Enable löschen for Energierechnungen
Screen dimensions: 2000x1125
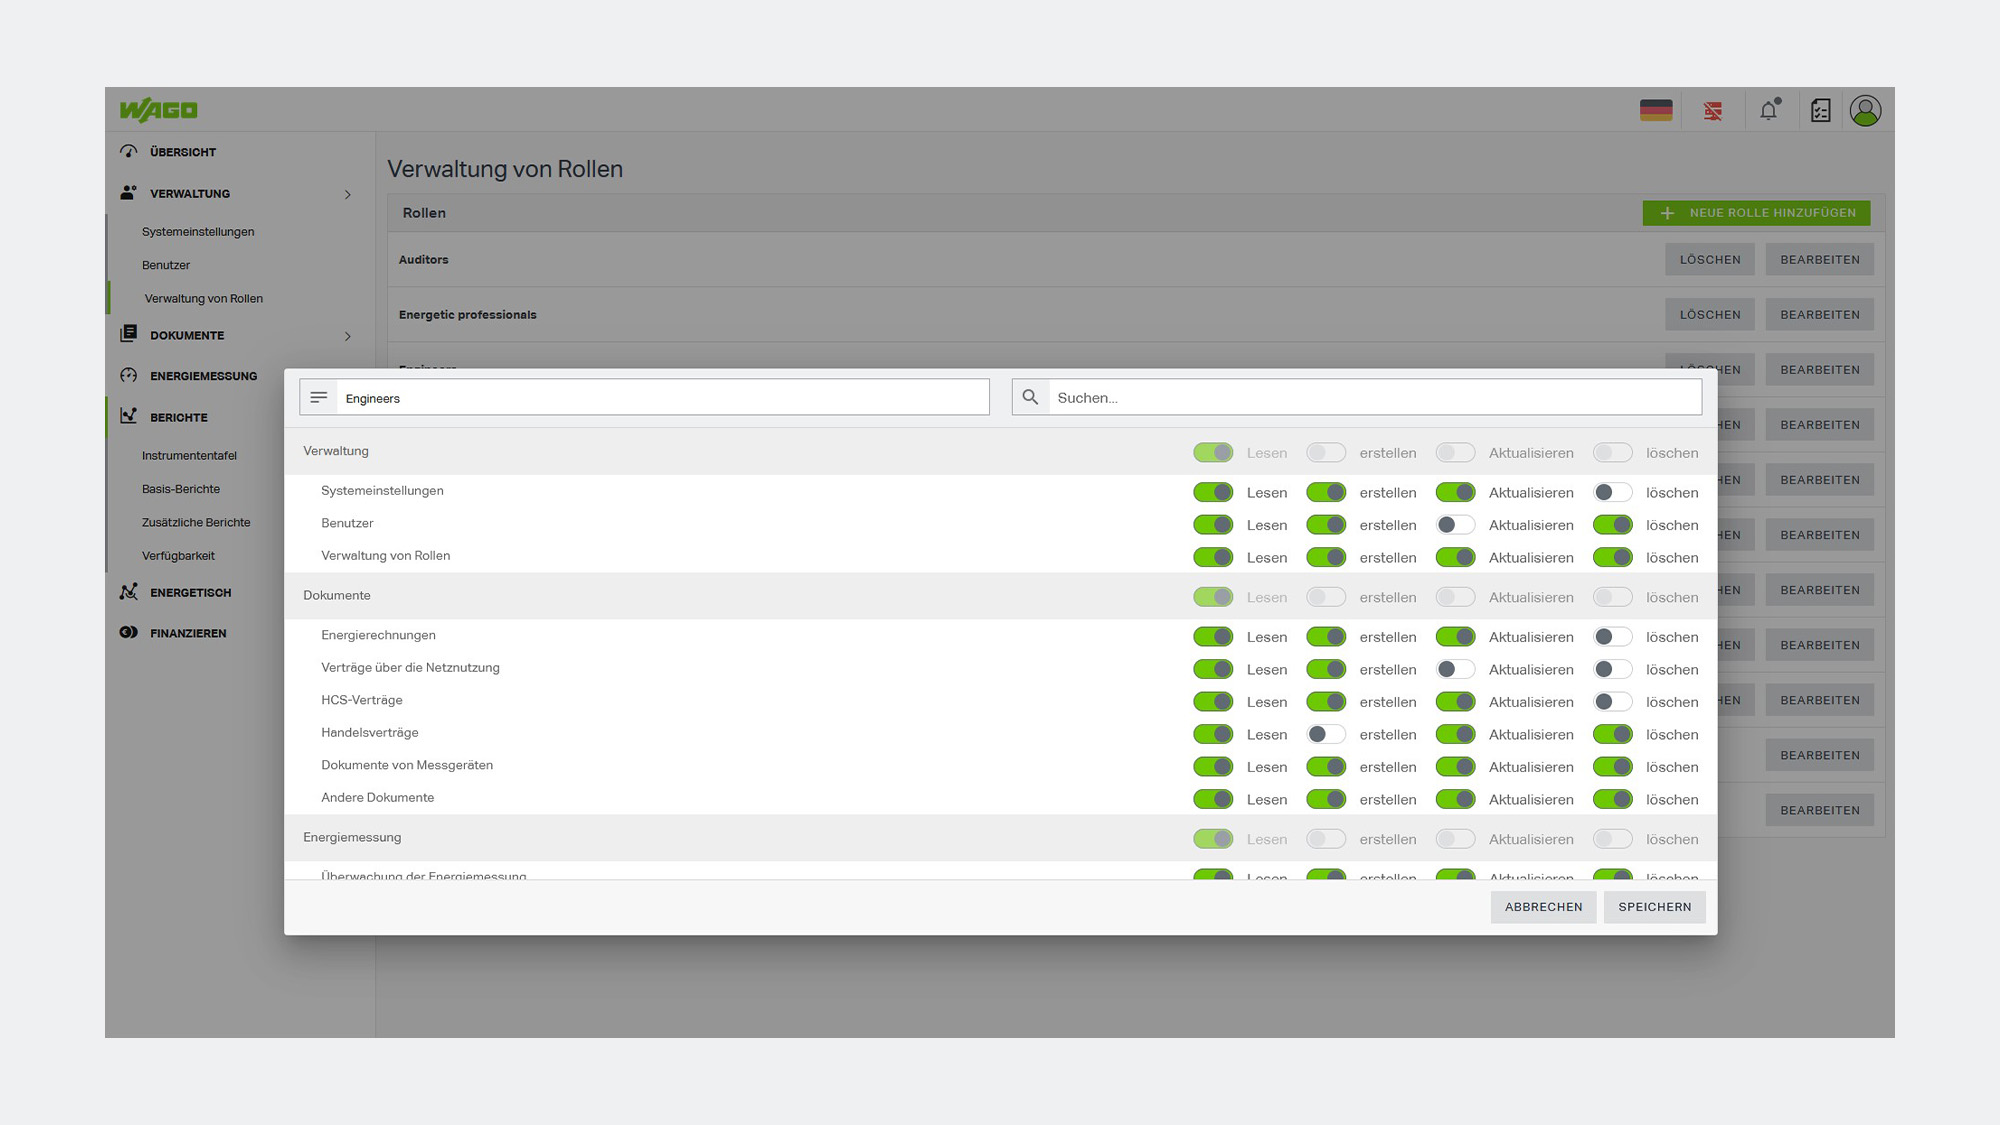(1612, 637)
